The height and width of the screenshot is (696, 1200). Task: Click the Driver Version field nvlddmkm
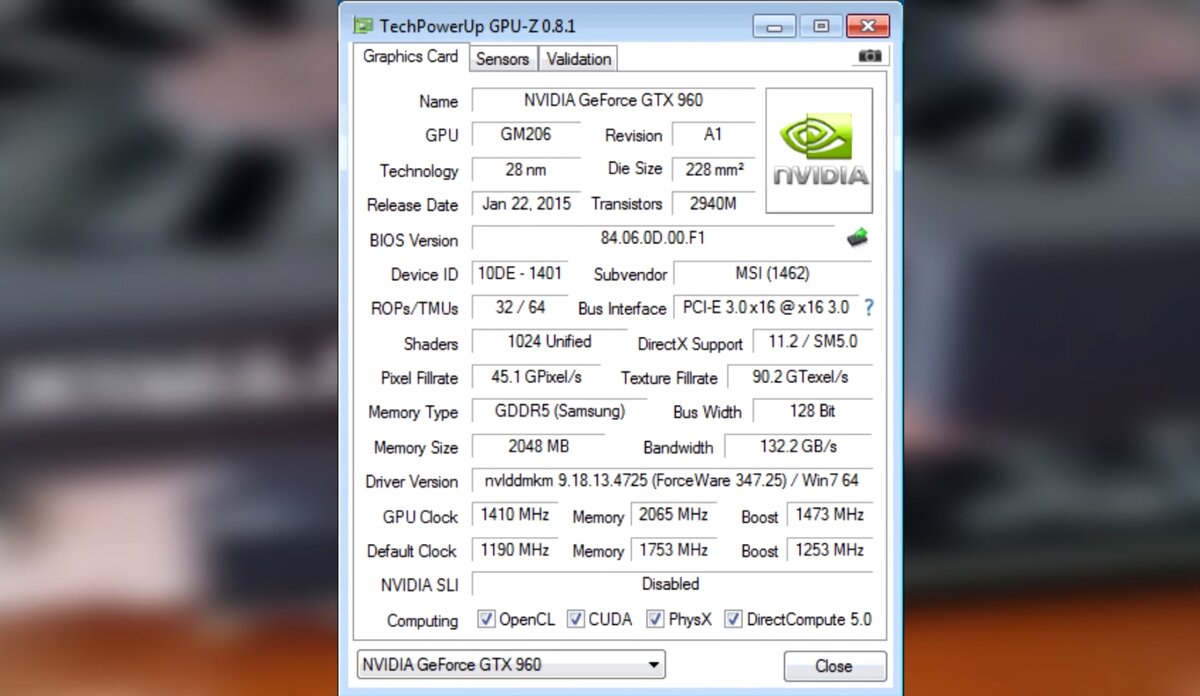point(672,481)
